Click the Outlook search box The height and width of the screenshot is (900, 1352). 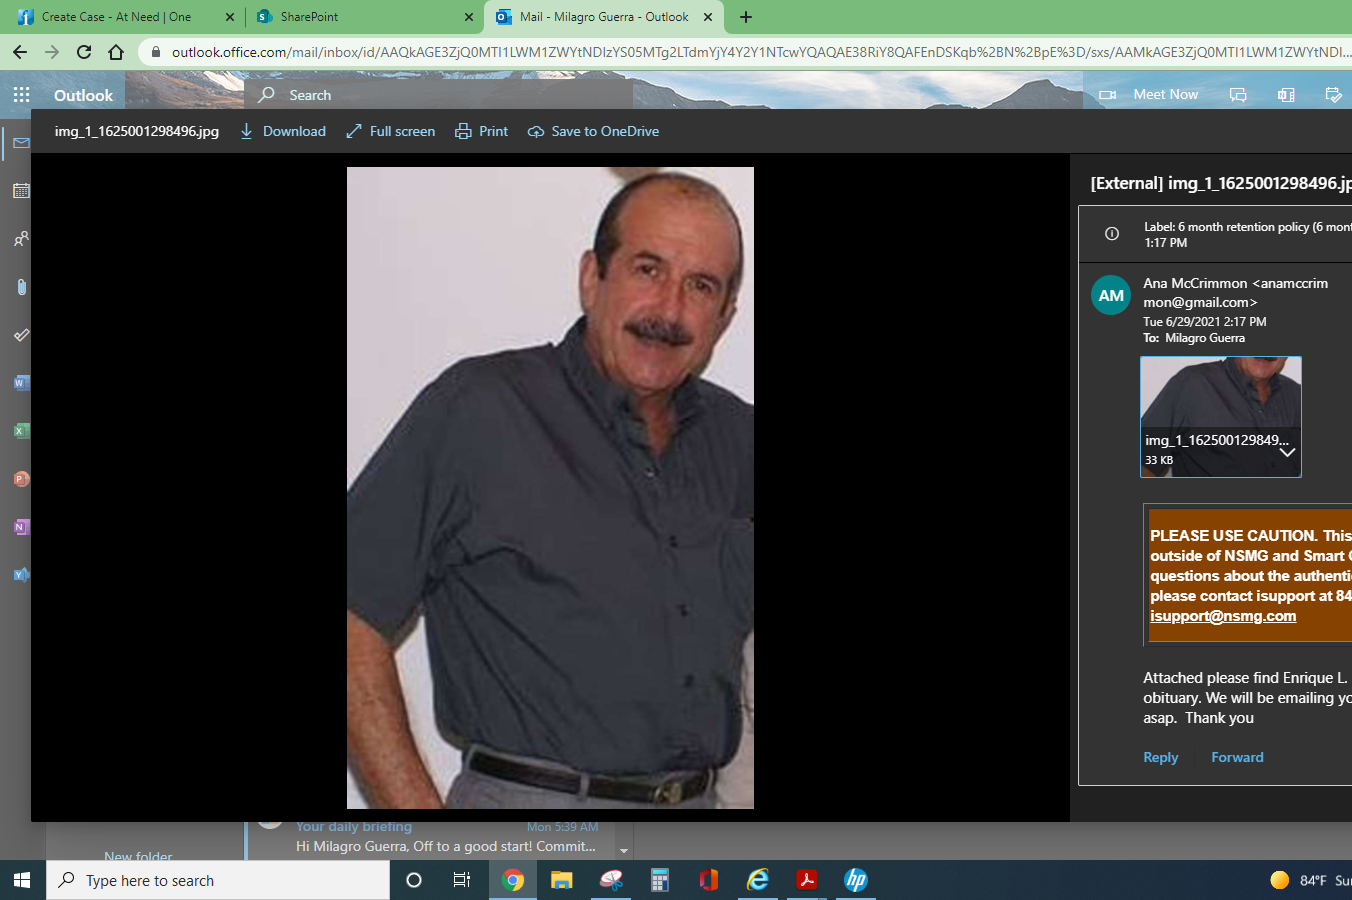(x=440, y=95)
